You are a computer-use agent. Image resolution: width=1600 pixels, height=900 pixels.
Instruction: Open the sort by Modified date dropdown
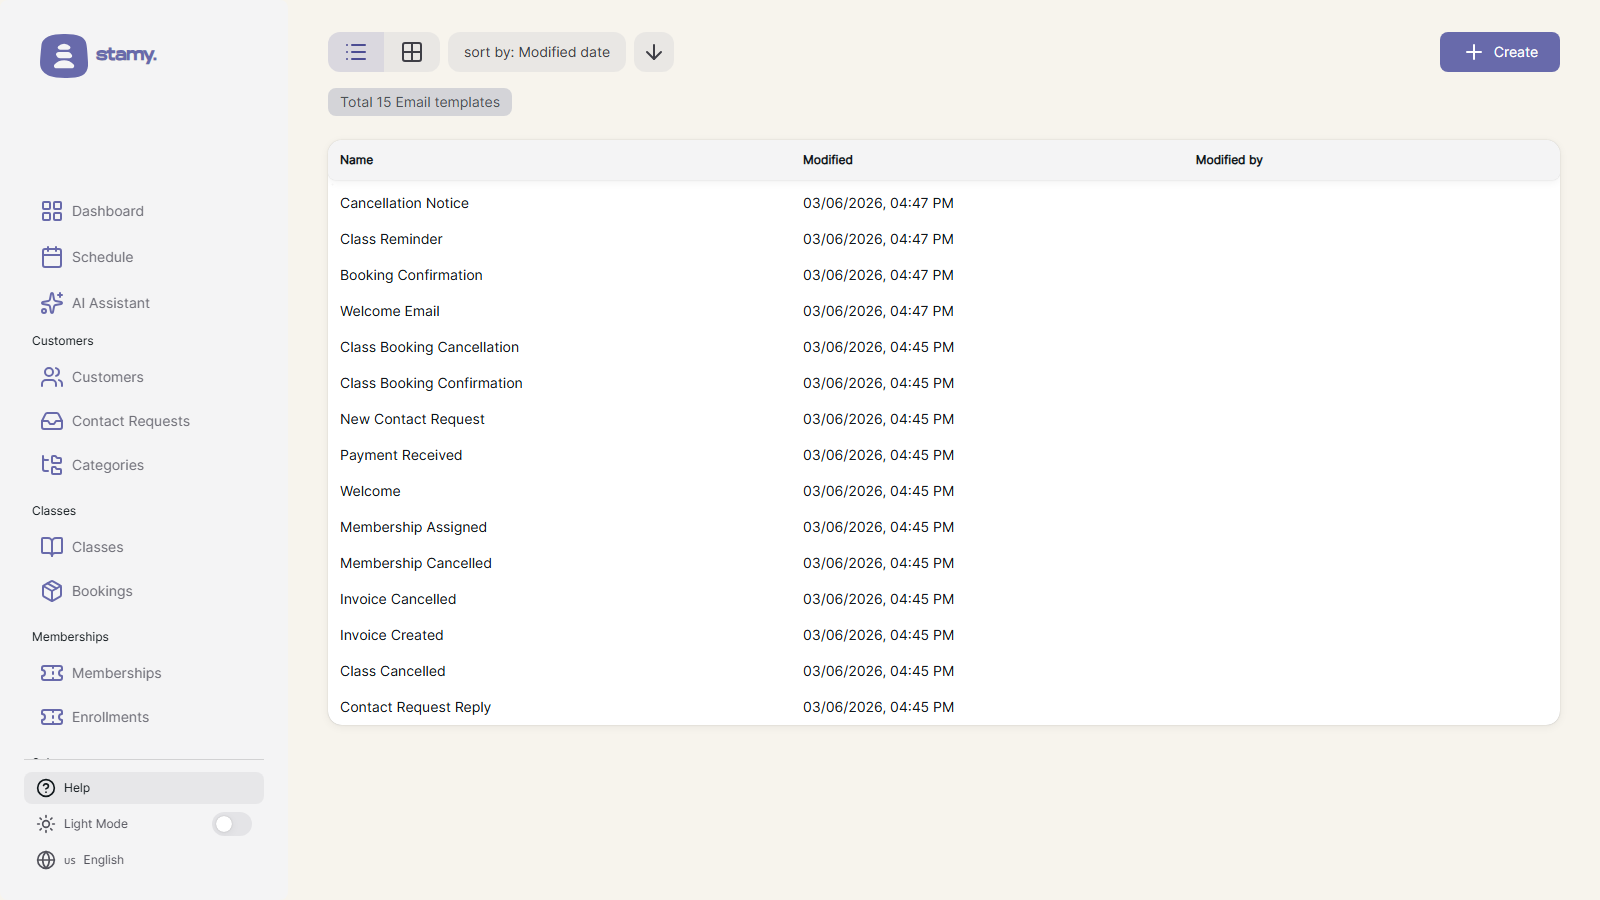[537, 52]
